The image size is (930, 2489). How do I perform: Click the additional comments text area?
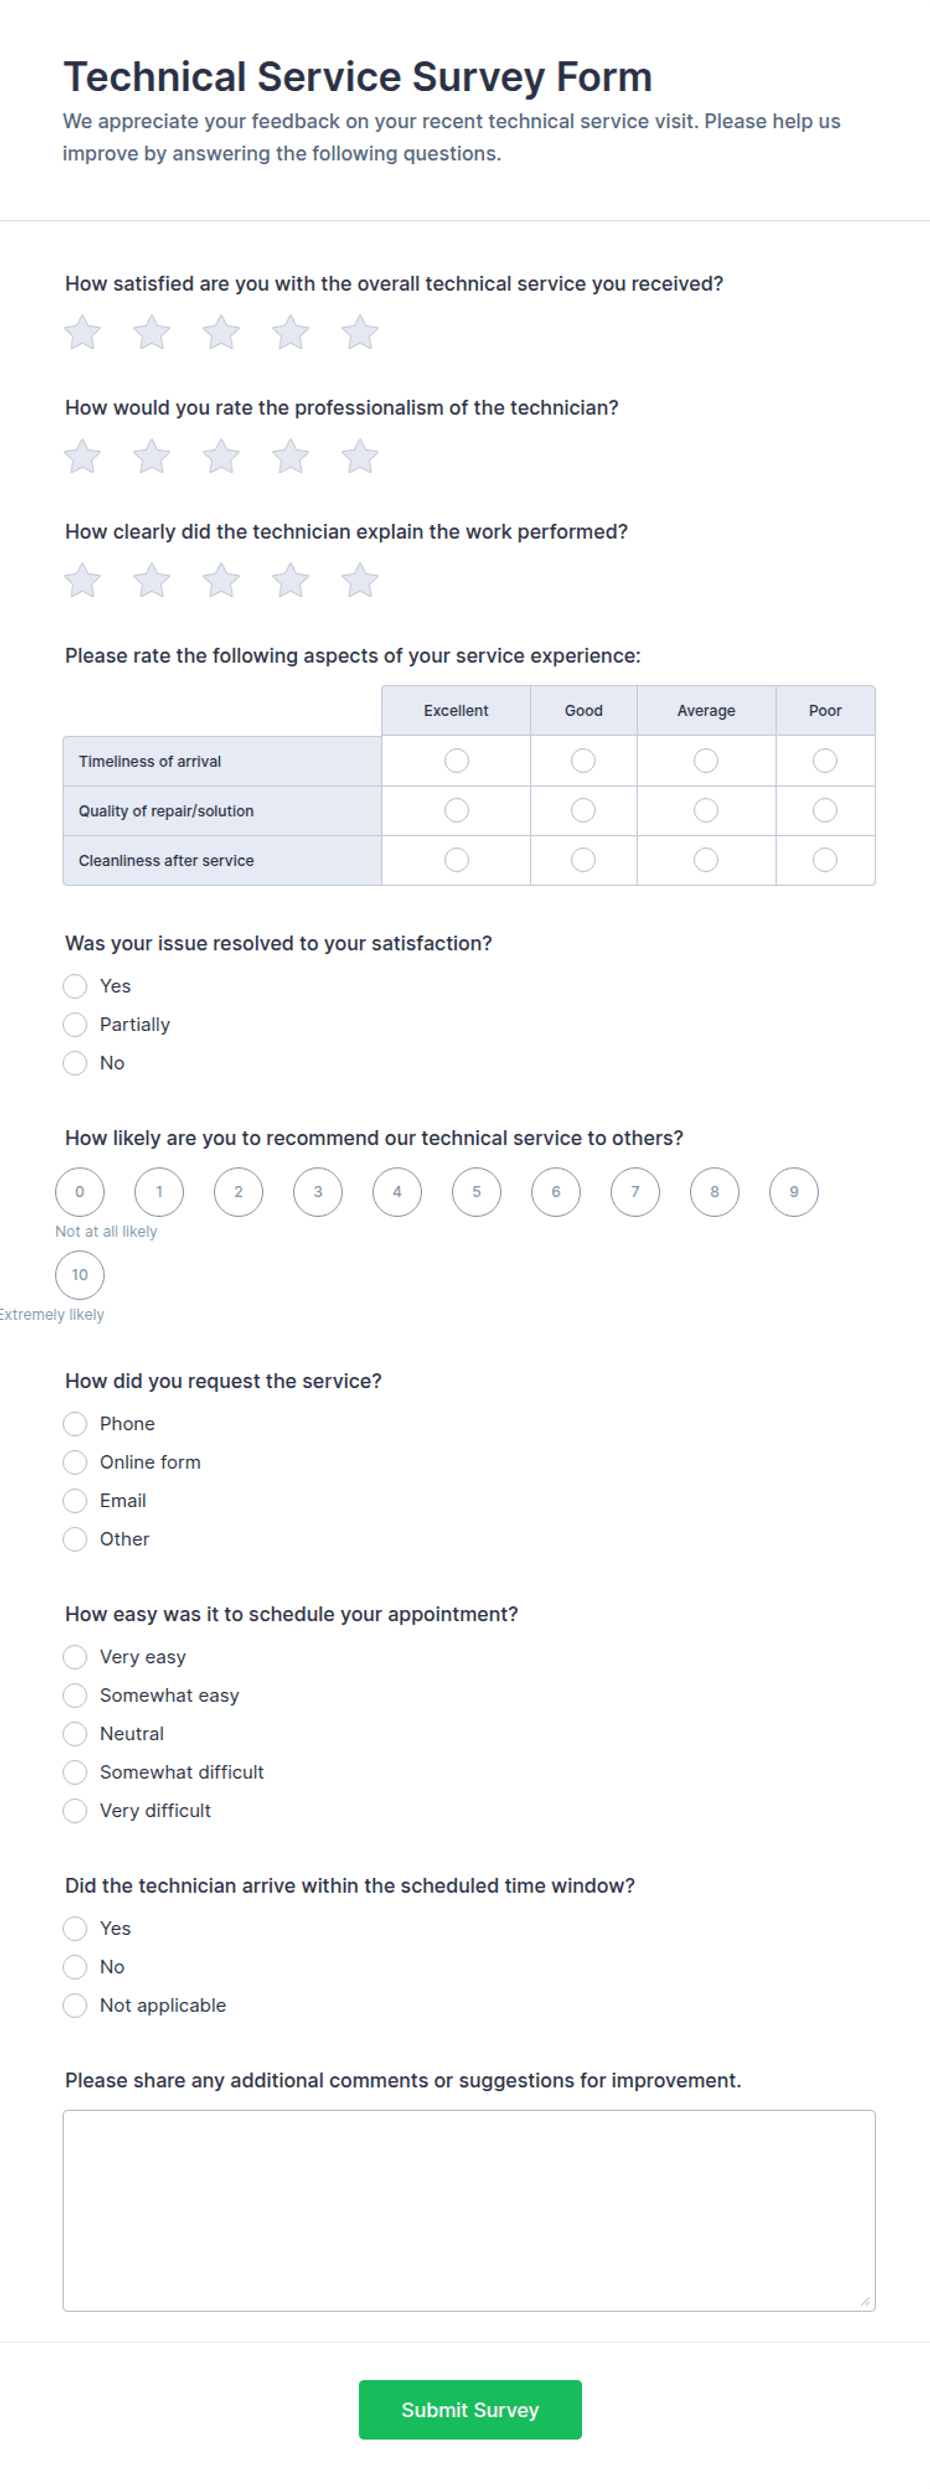tap(469, 2211)
